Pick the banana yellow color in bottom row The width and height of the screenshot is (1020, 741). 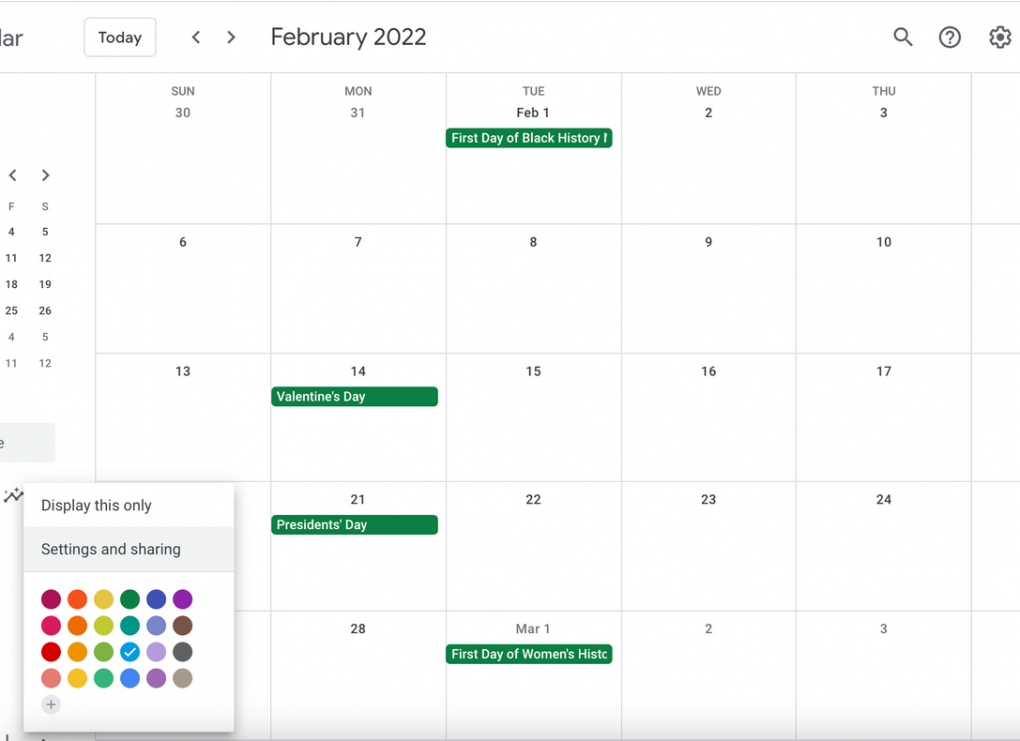coord(77,678)
